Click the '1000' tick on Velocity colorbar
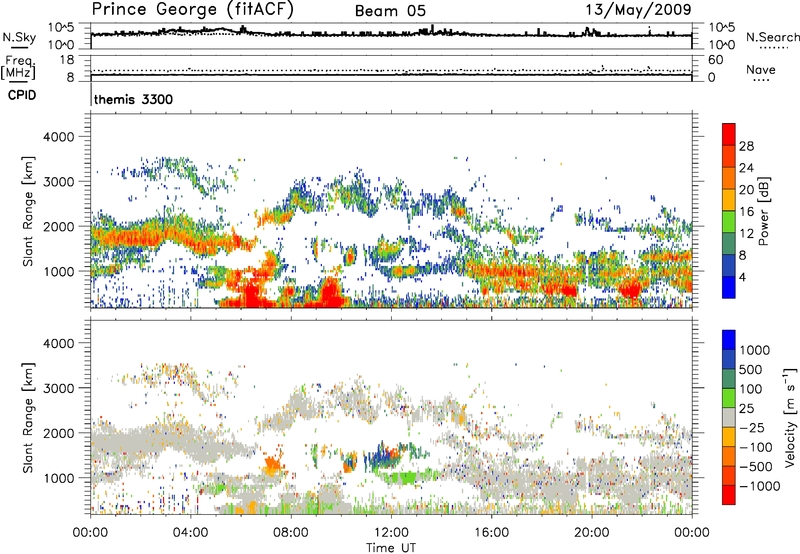800x554 pixels. [755, 350]
